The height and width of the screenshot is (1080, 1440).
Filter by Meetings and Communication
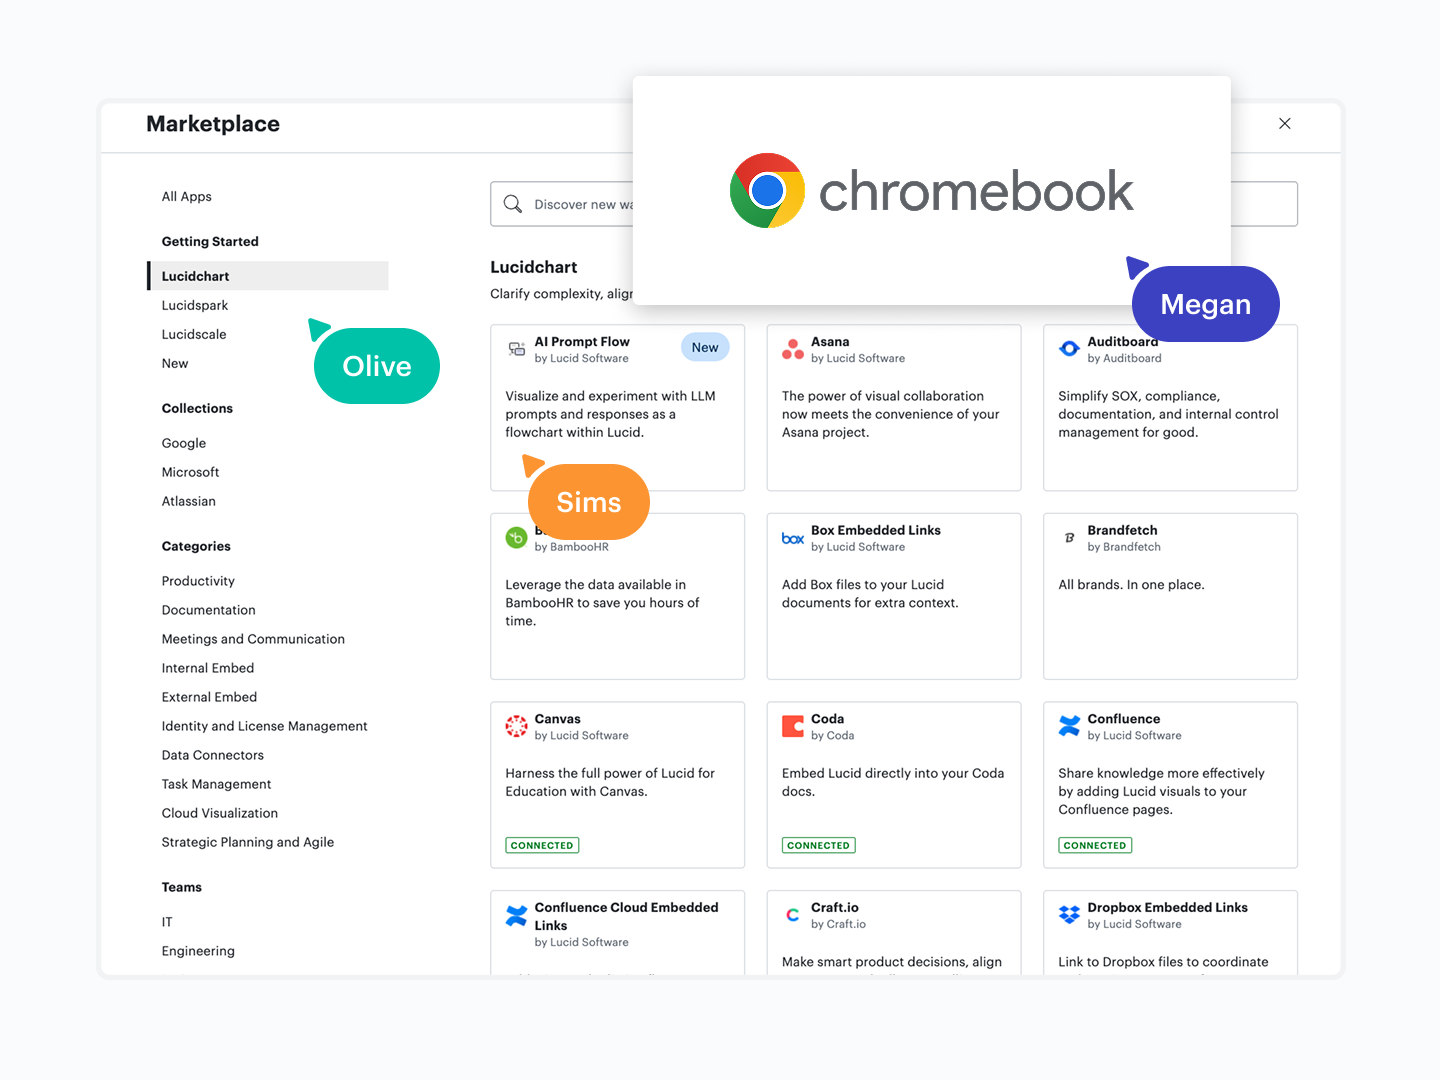pos(253,639)
